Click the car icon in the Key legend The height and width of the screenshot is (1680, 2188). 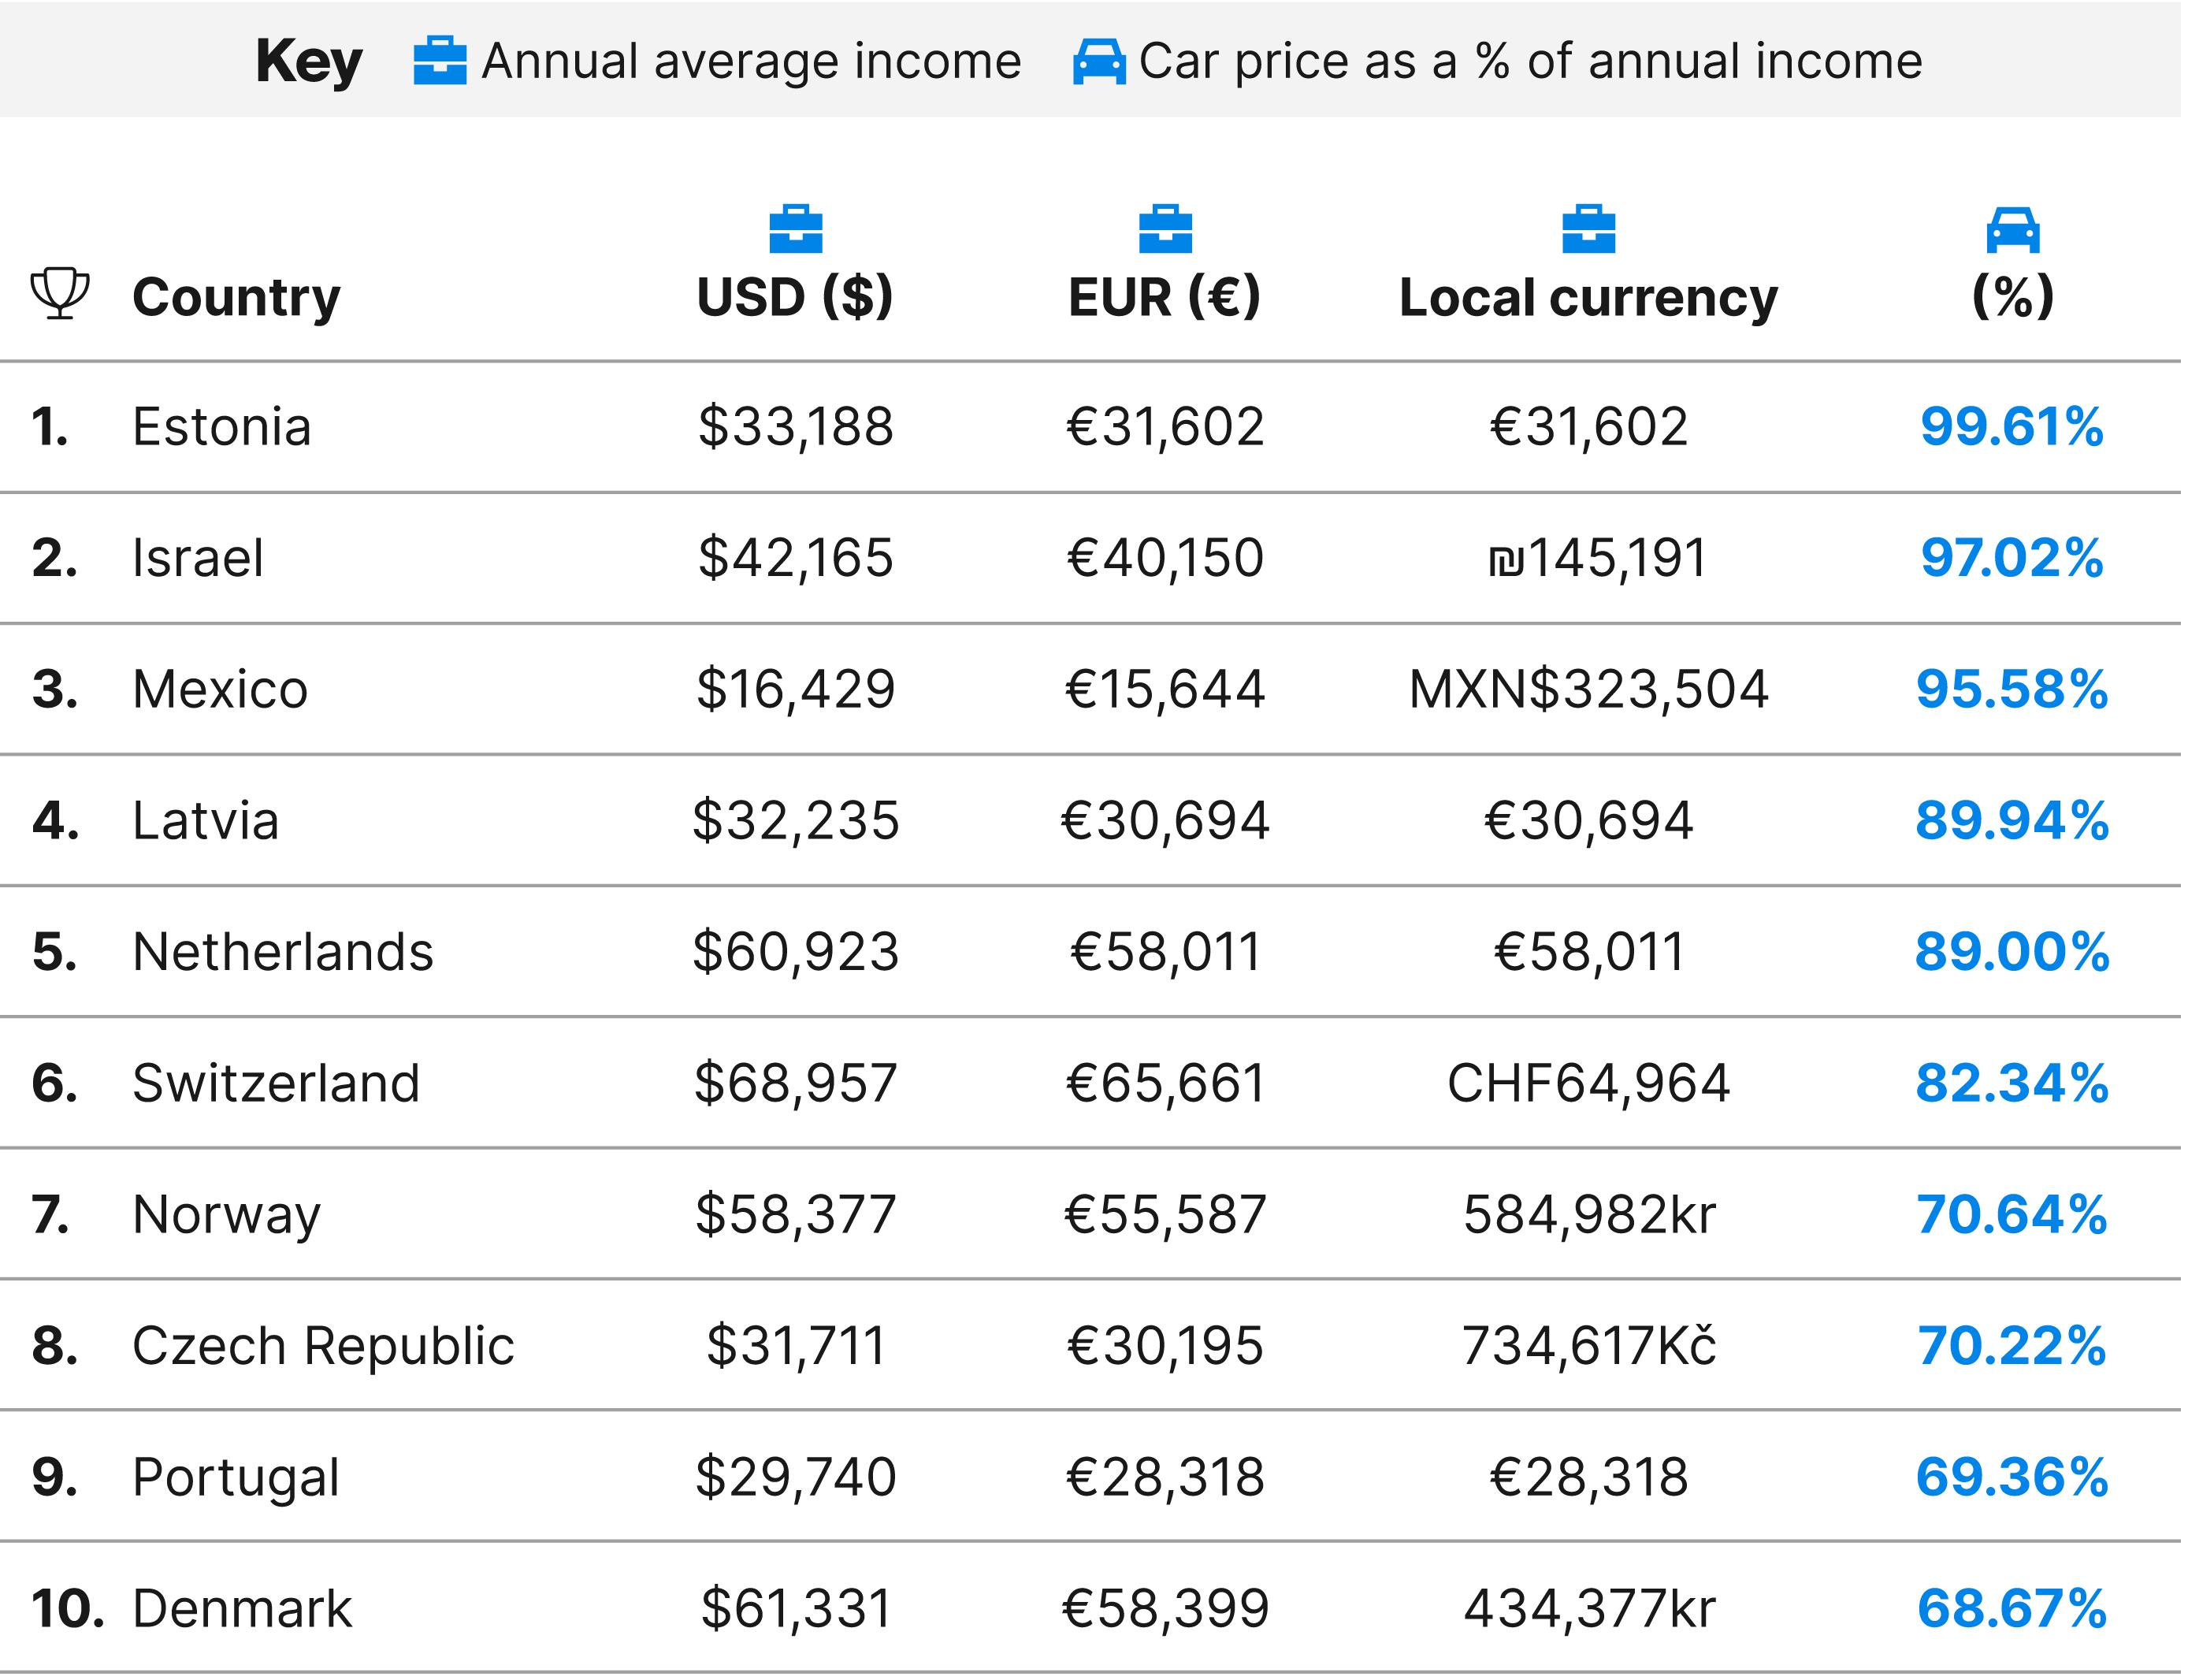coord(1099,61)
